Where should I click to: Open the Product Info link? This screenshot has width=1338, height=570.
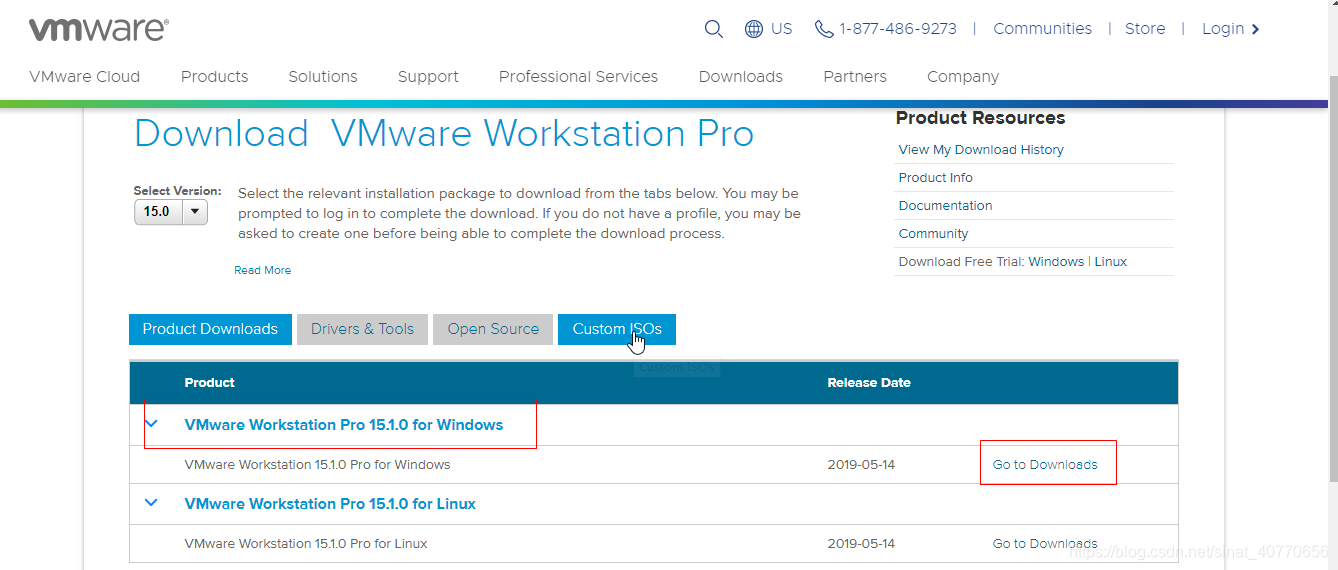(936, 178)
